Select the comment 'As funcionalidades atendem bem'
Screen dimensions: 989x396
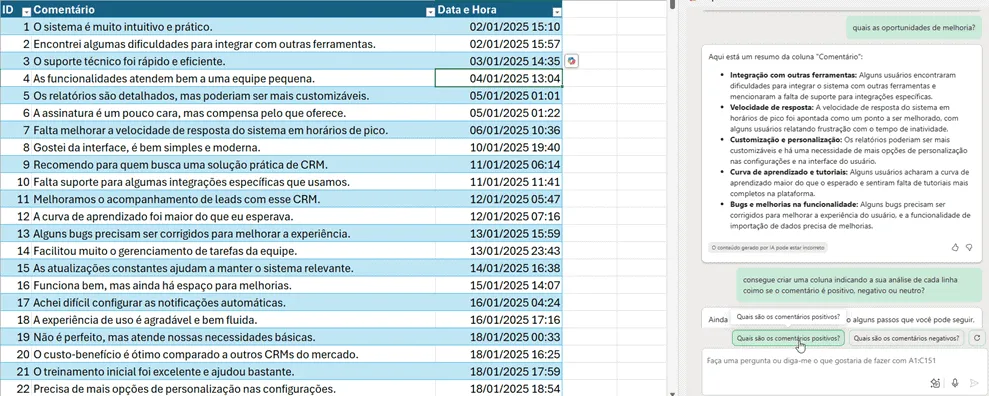coord(233,78)
